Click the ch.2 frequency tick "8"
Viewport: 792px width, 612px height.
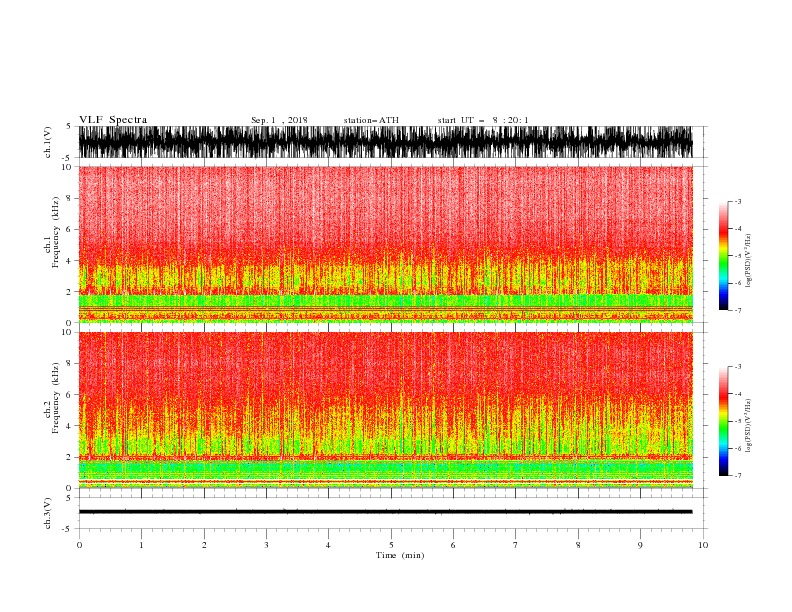69,364
